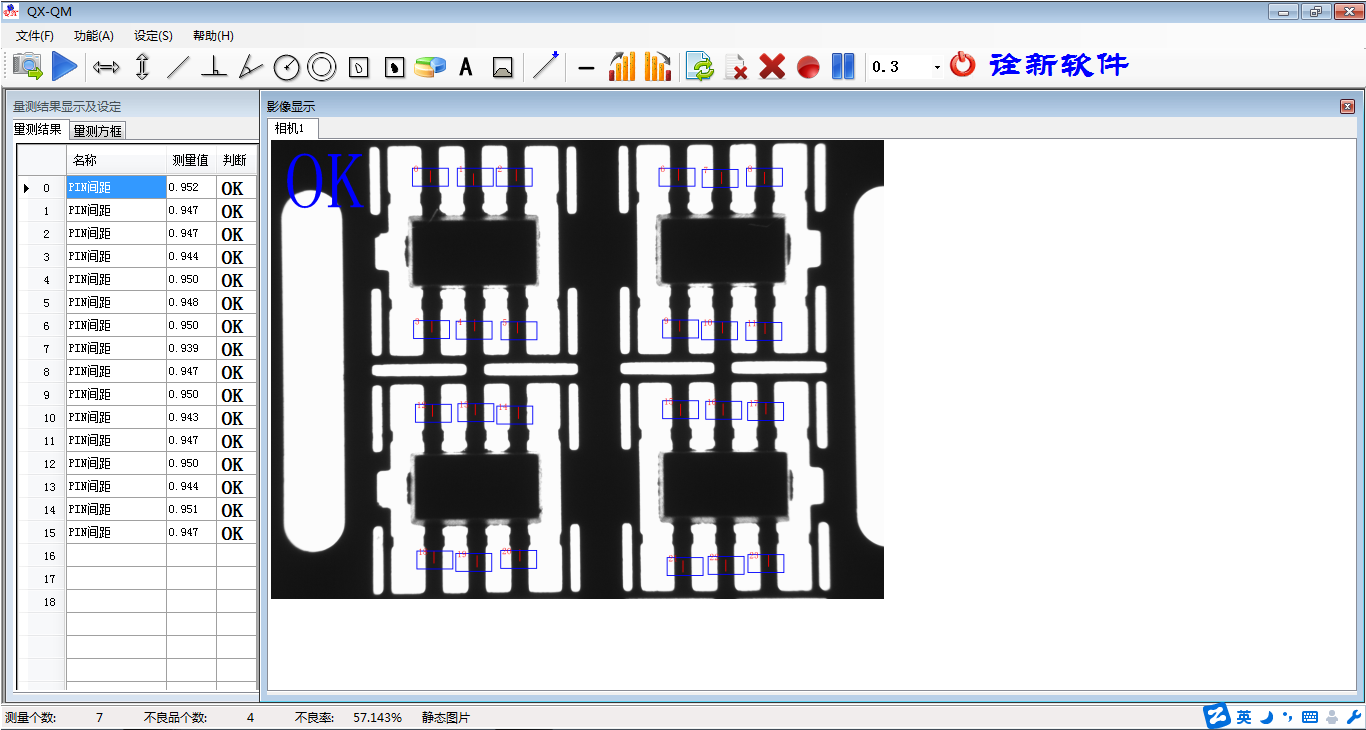
Task: Open the 设定(S) menu
Action: 153,36
